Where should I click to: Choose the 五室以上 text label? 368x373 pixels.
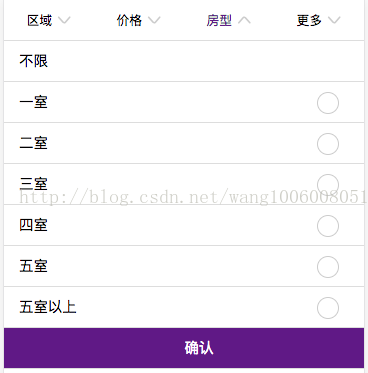click(x=48, y=307)
